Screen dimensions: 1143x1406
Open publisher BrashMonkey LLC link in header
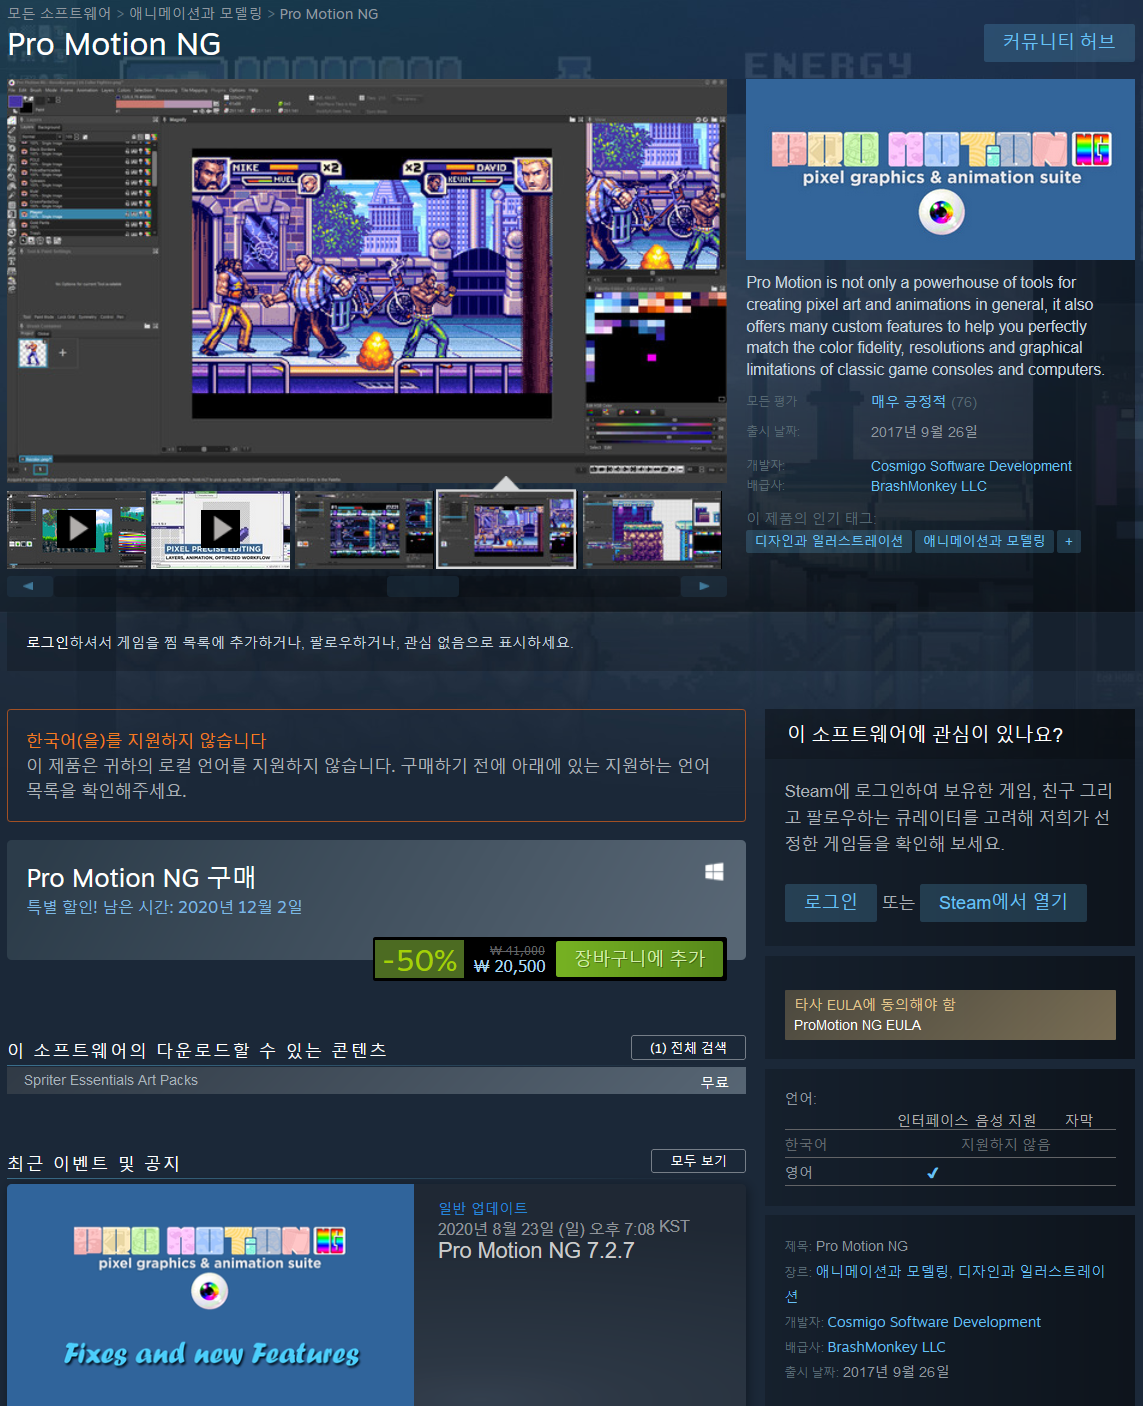click(x=929, y=486)
